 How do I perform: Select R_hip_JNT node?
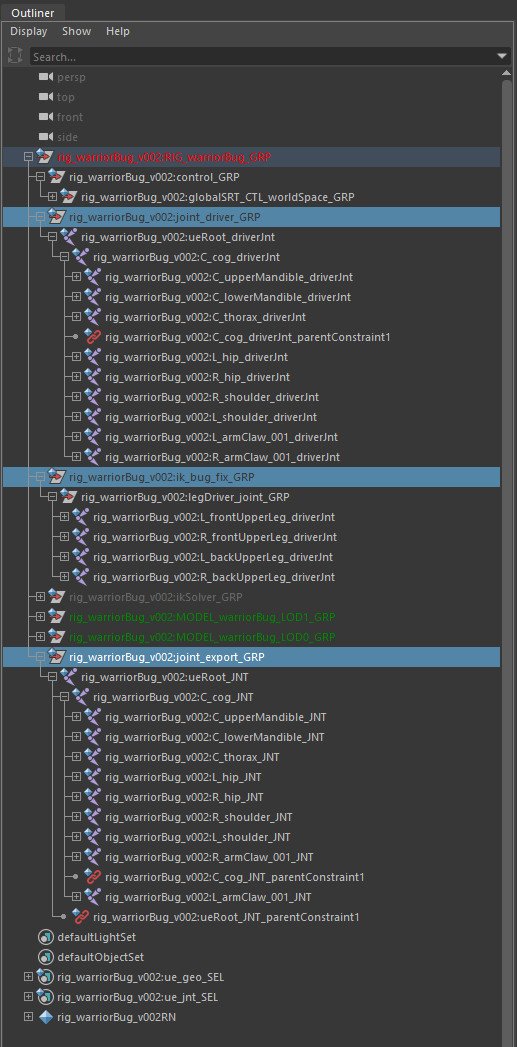(x=184, y=797)
